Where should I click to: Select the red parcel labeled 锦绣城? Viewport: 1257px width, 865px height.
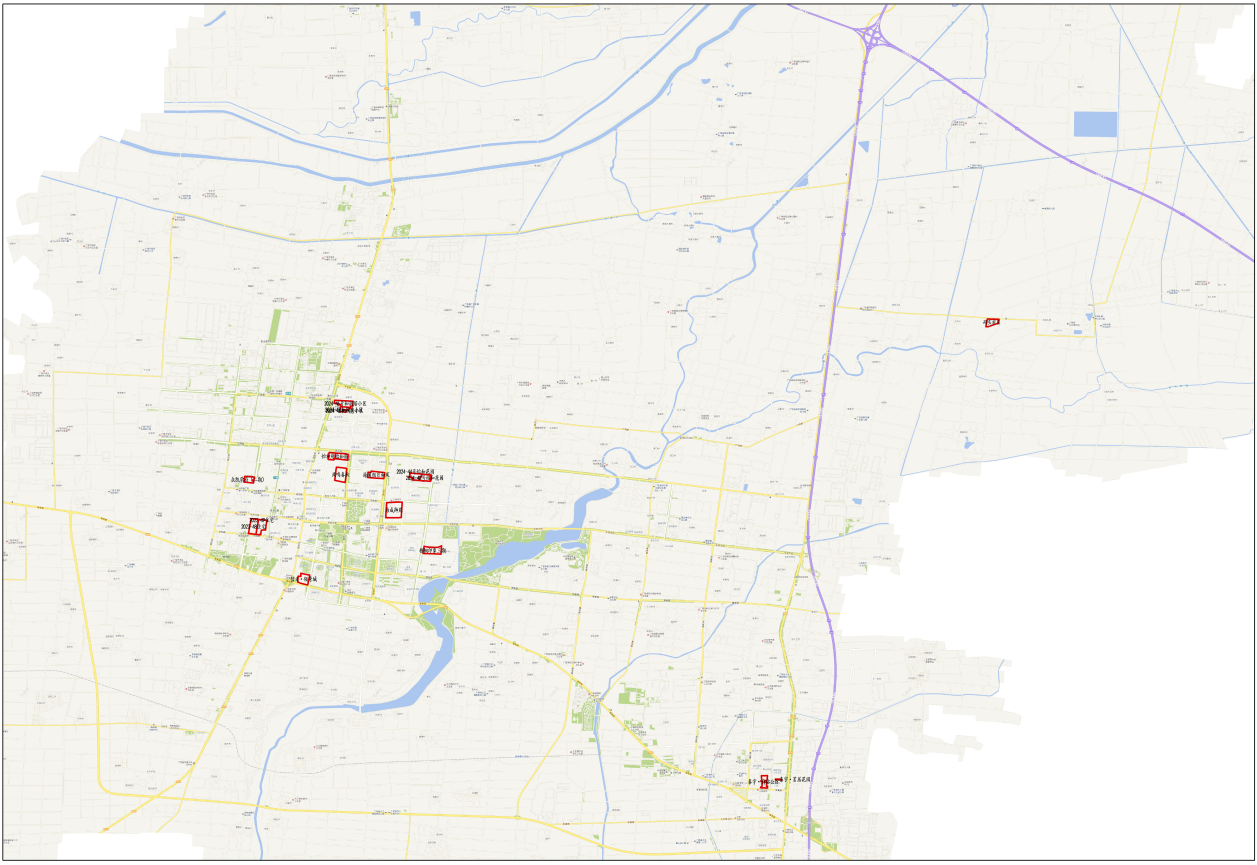tap(303, 579)
